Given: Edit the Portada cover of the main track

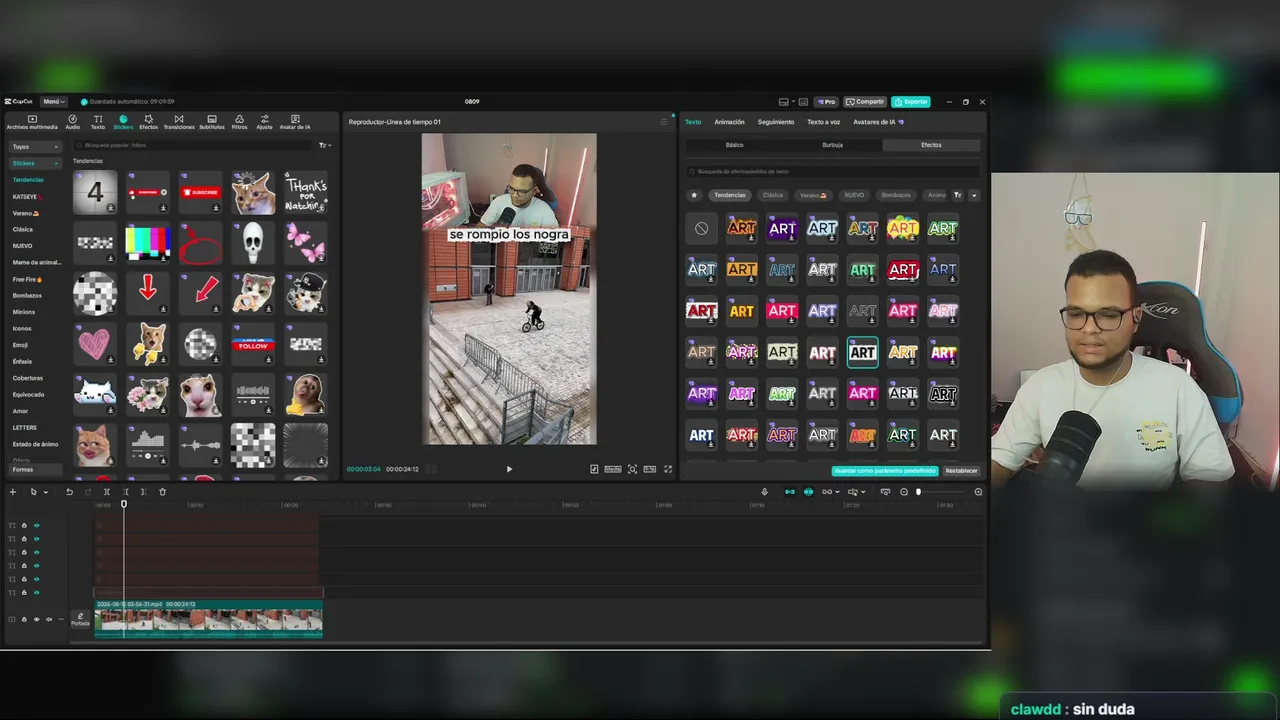Looking at the screenshot, I should (80, 619).
